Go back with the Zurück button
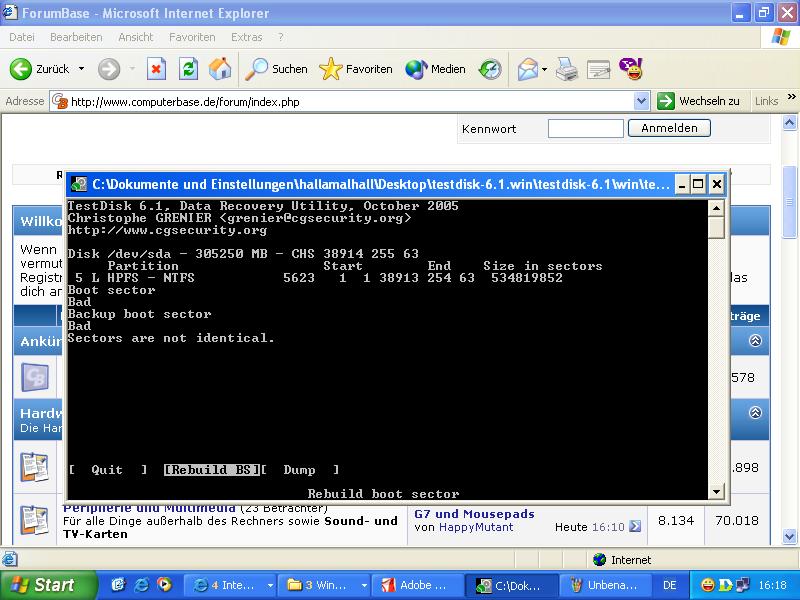Image resolution: width=800 pixels, height=600 pixels. (40, 69)
